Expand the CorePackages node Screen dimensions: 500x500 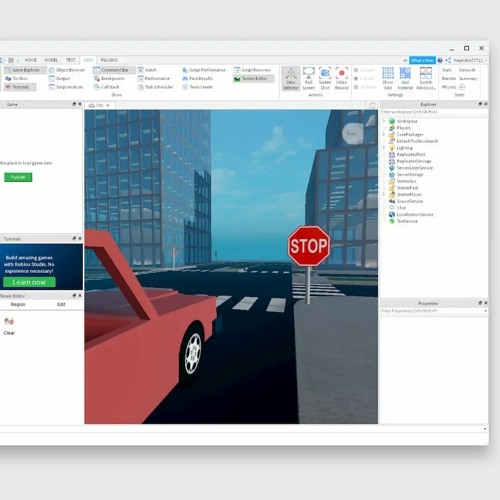coord(383,134)
